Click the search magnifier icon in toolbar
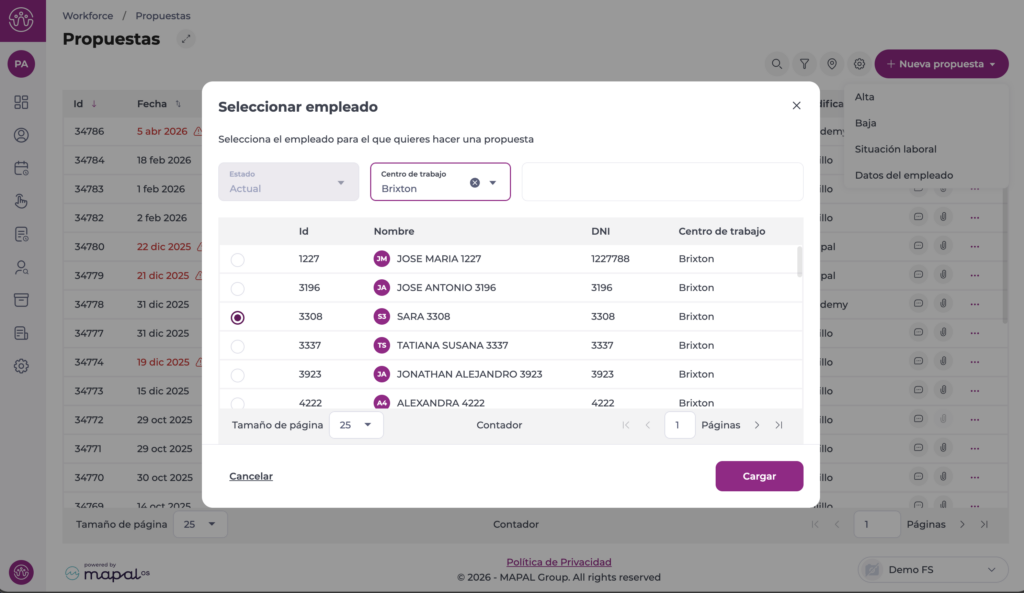1024x593 pixels. pos(777,64)
